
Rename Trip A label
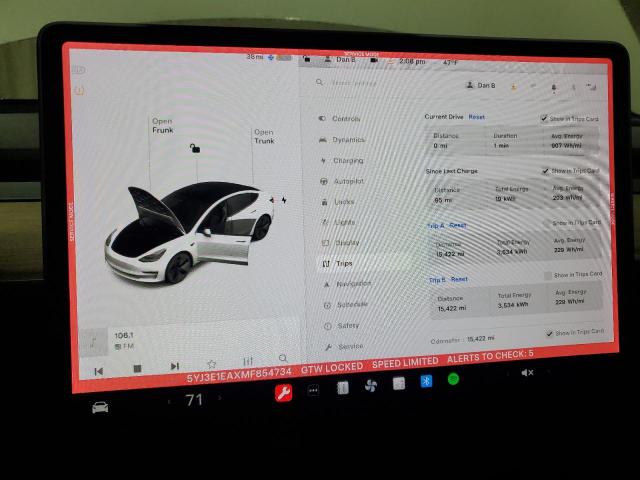436,226
